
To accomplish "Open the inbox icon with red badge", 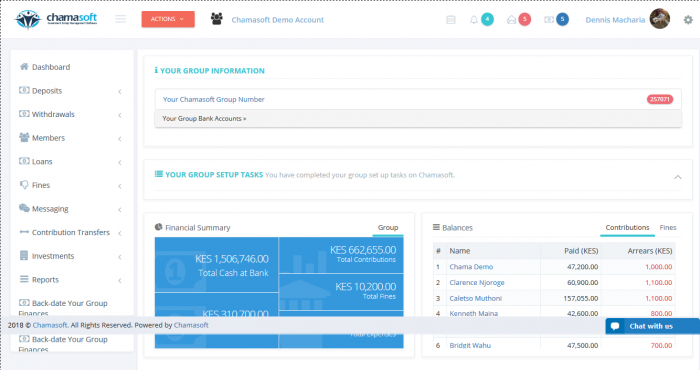I will click(x=512, y=20).
